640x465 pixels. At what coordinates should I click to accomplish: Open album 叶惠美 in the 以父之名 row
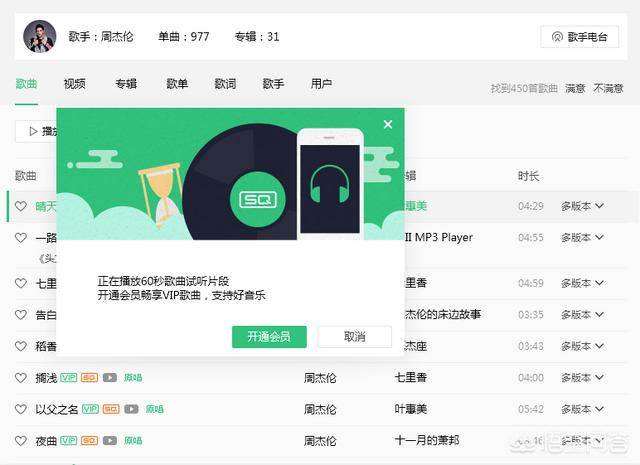(411, 409)
